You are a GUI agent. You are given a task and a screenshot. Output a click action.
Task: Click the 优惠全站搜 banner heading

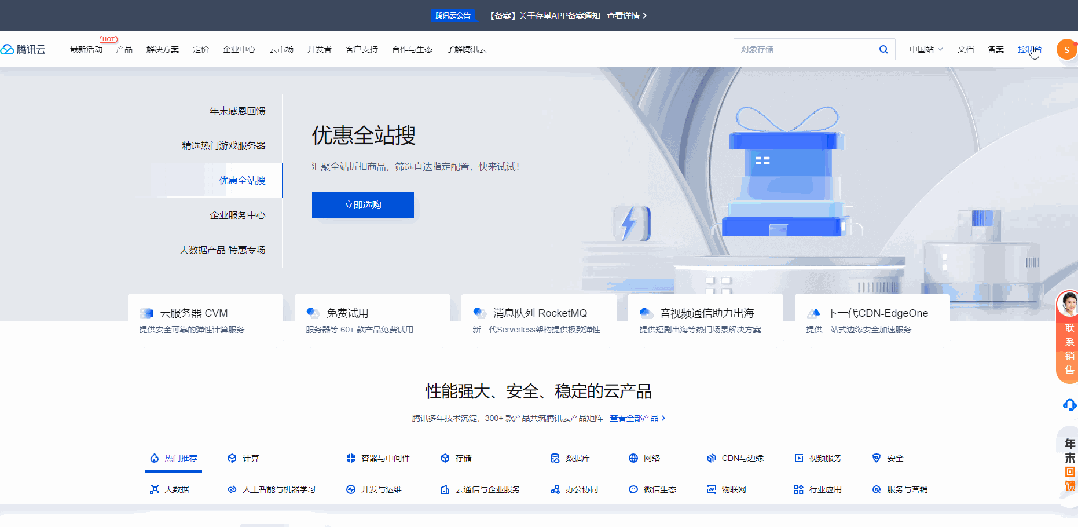[x=364, y=135]
